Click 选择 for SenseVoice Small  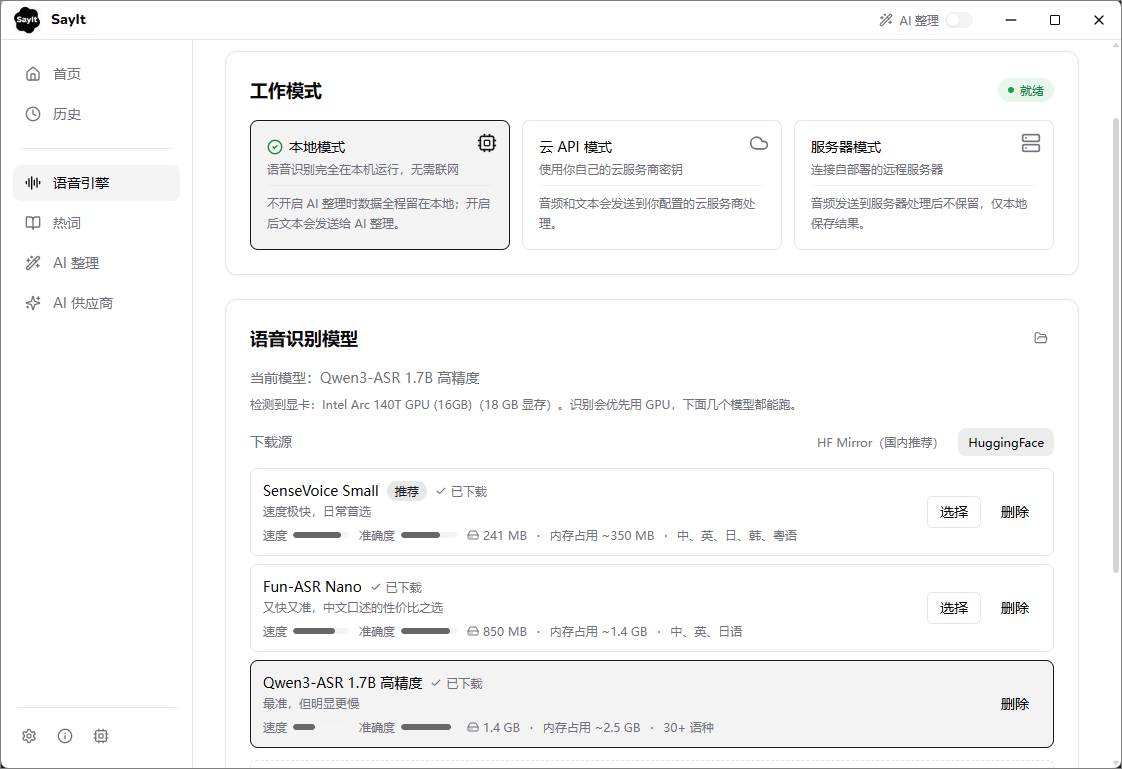954,512
